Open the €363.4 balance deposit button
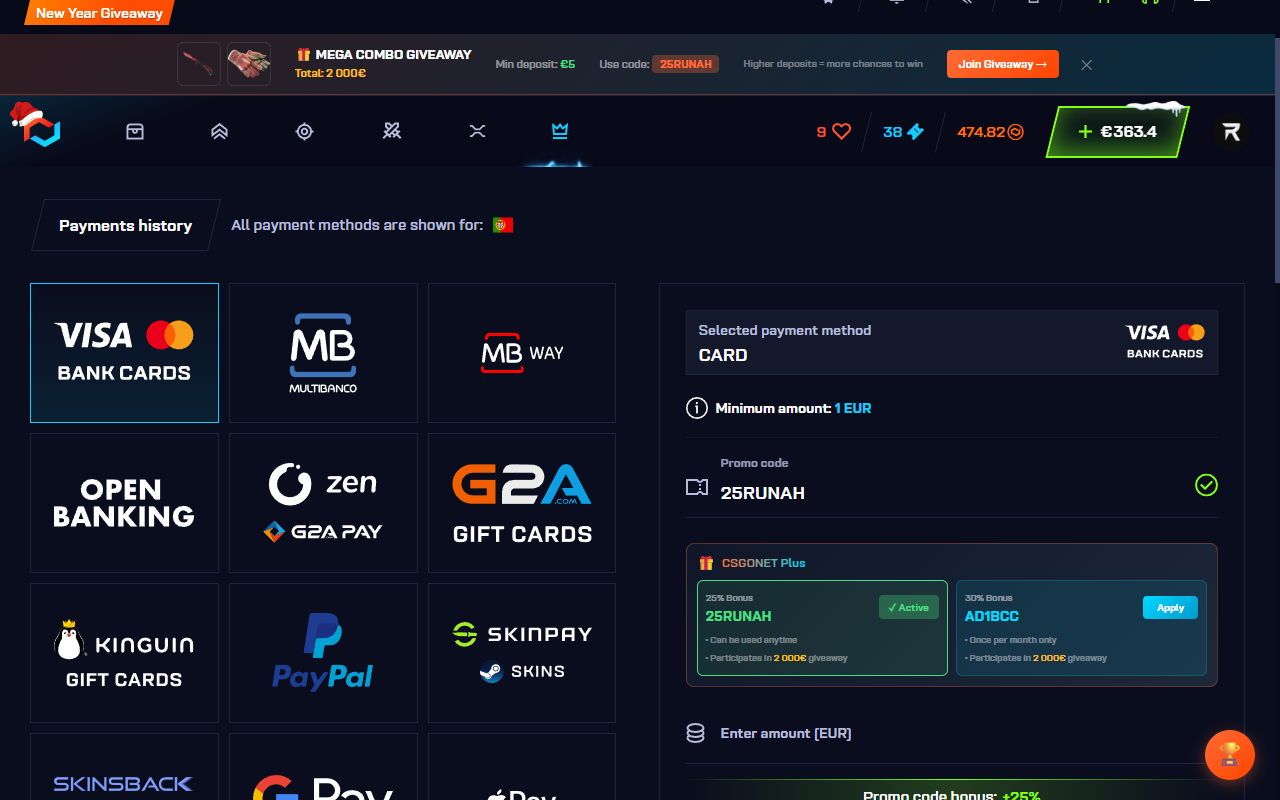 click(1117, 131)
